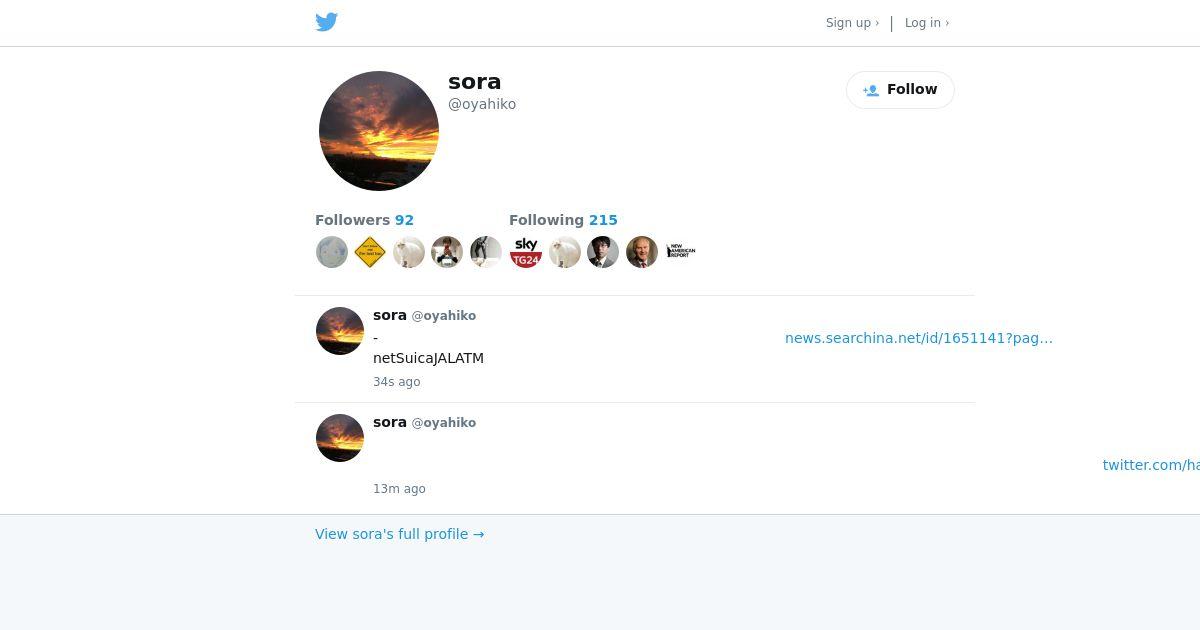
Task: Click the Twitter bird logo
Action: [326, 22]
